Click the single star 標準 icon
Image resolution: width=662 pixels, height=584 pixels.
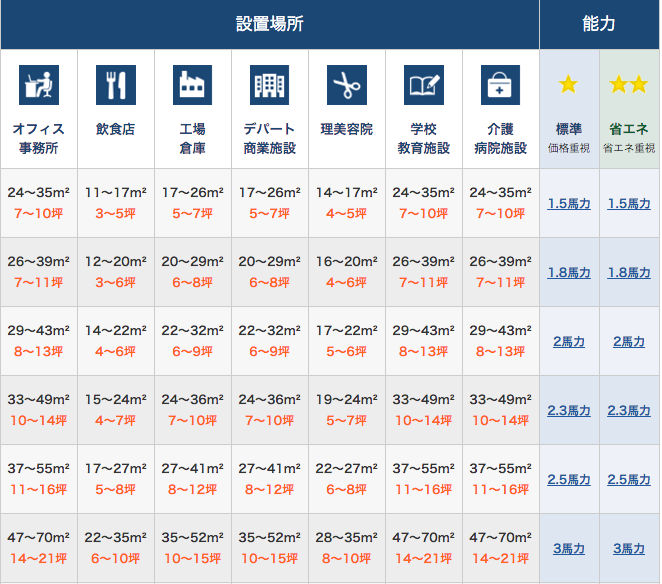click(x=568, y=84)
